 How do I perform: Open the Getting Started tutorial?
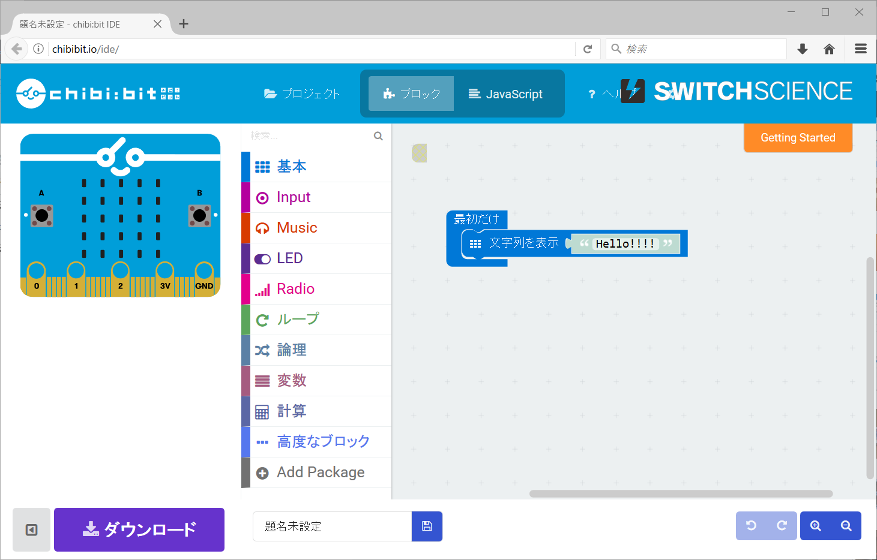(798, 138)
